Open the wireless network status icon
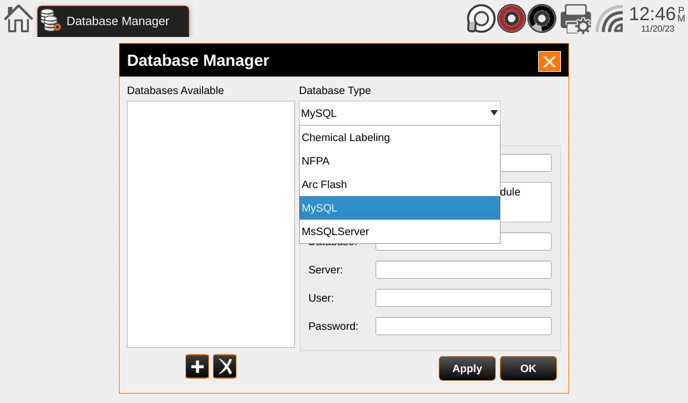 coord(609,19)
